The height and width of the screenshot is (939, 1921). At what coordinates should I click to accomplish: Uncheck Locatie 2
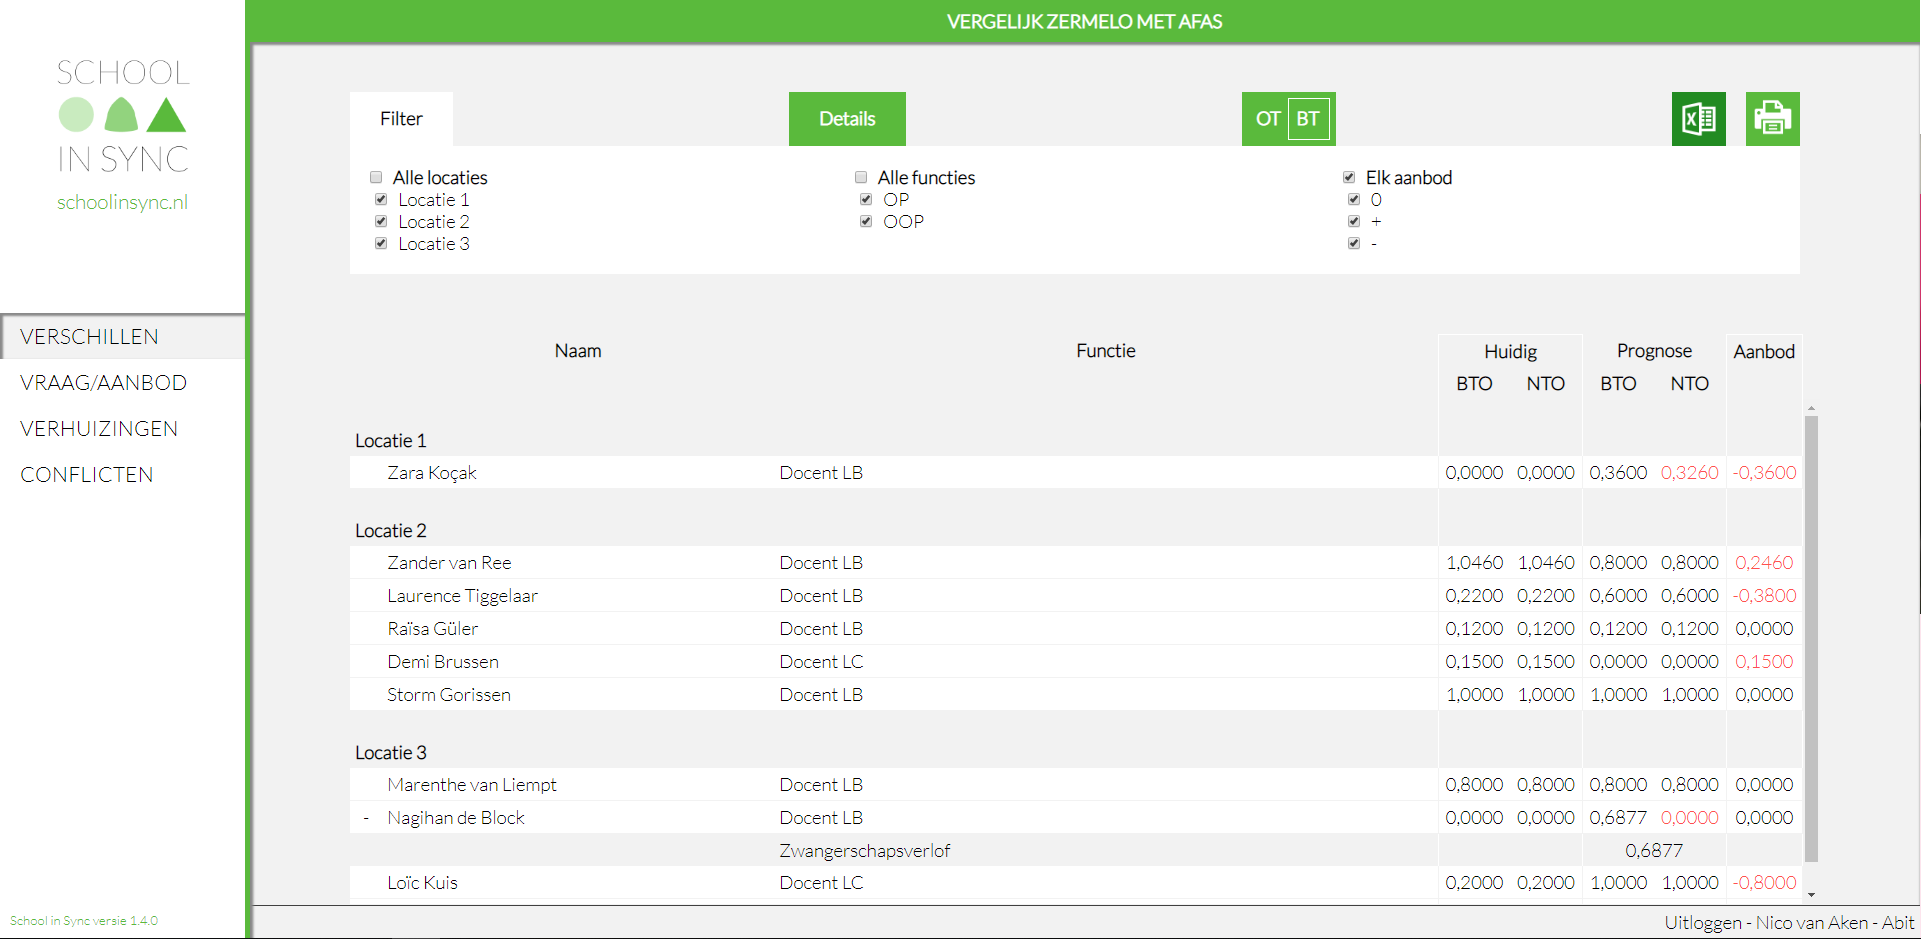point(380,221)
